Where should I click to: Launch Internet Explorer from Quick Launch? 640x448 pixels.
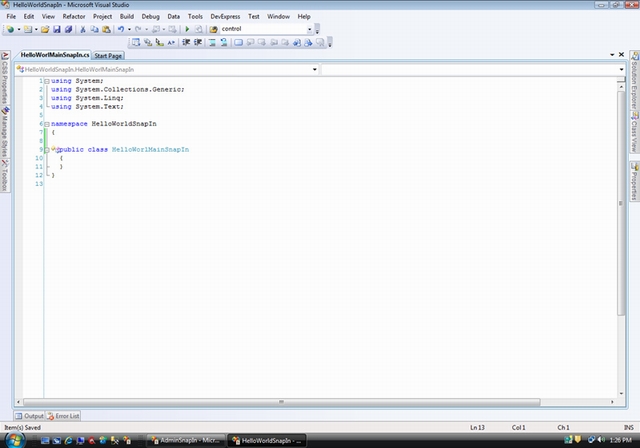(x=68, y=441)
